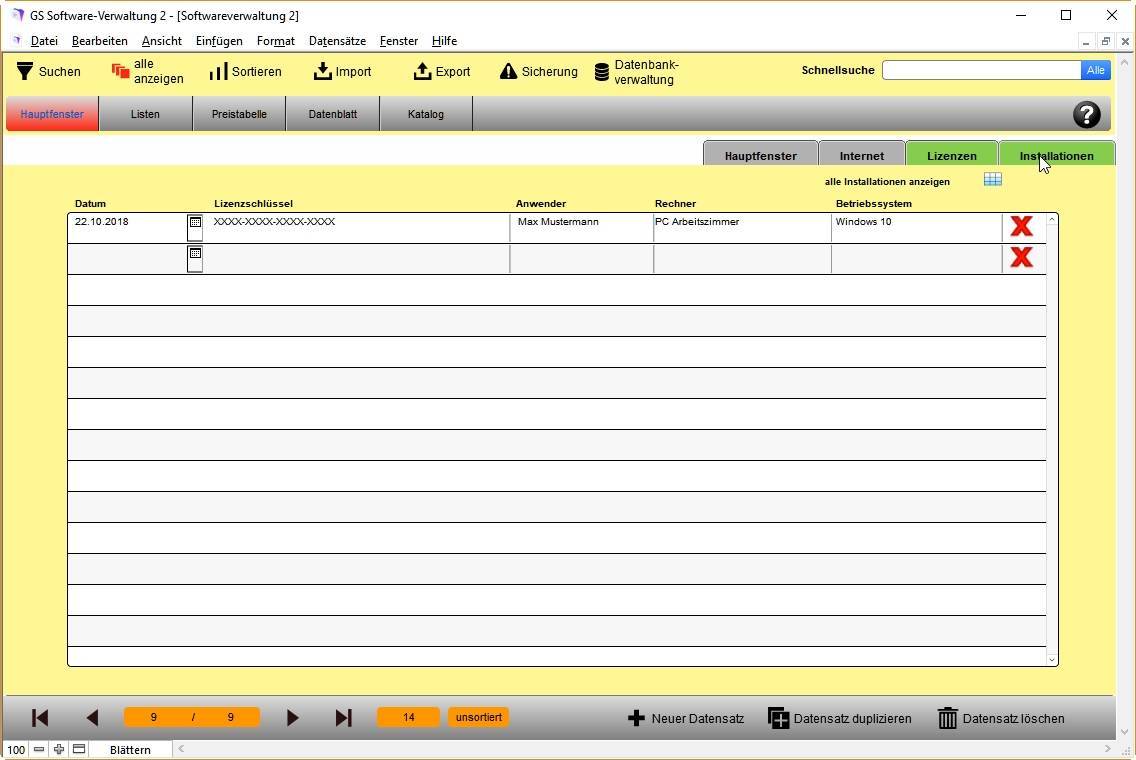Click the Import toolbar icon

(322, 71)
